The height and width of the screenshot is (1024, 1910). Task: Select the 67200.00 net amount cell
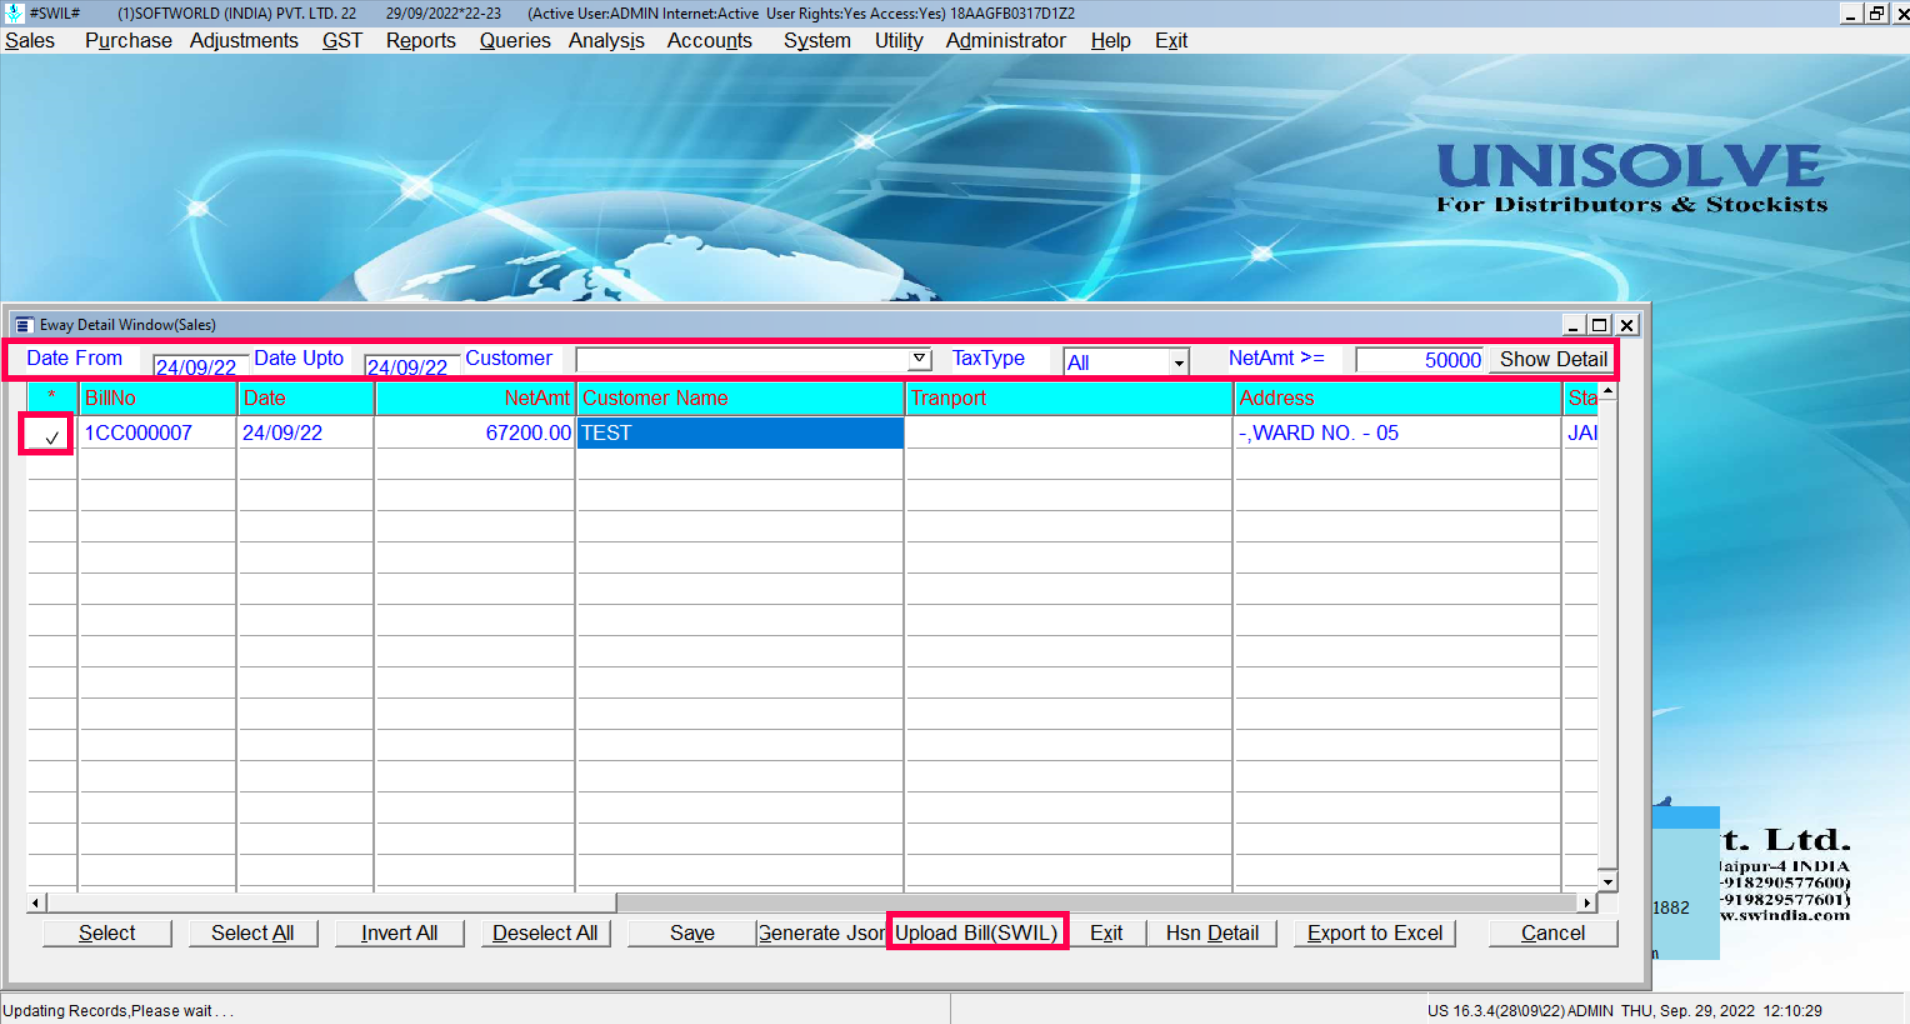[x=475, y=433]
